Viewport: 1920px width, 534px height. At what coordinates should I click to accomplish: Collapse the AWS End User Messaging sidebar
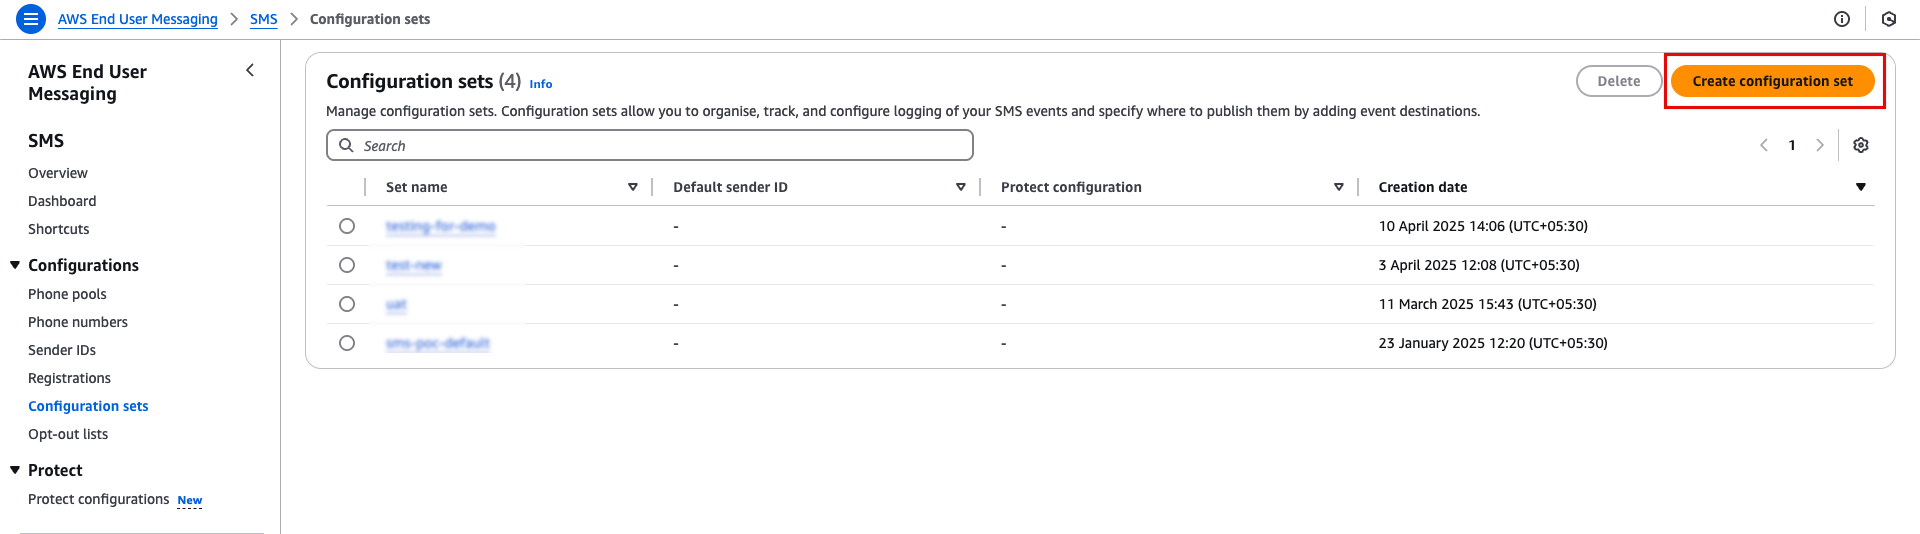tap(250, 70)
